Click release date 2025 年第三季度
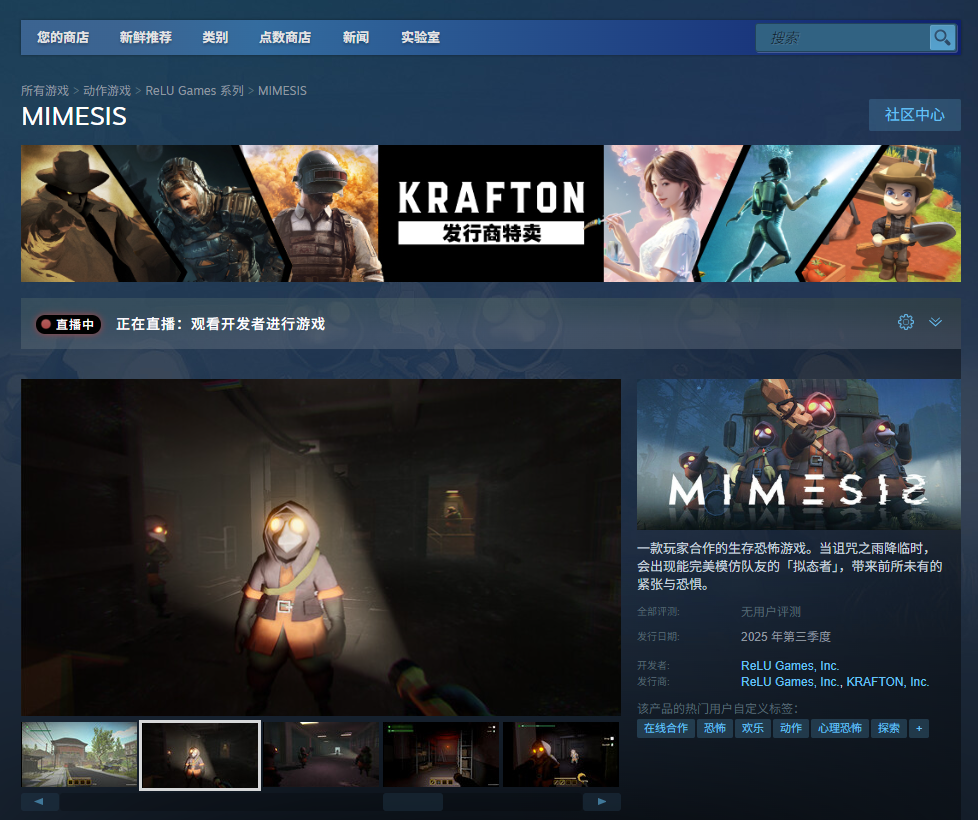The image size is (978, 820). [786, 637]
